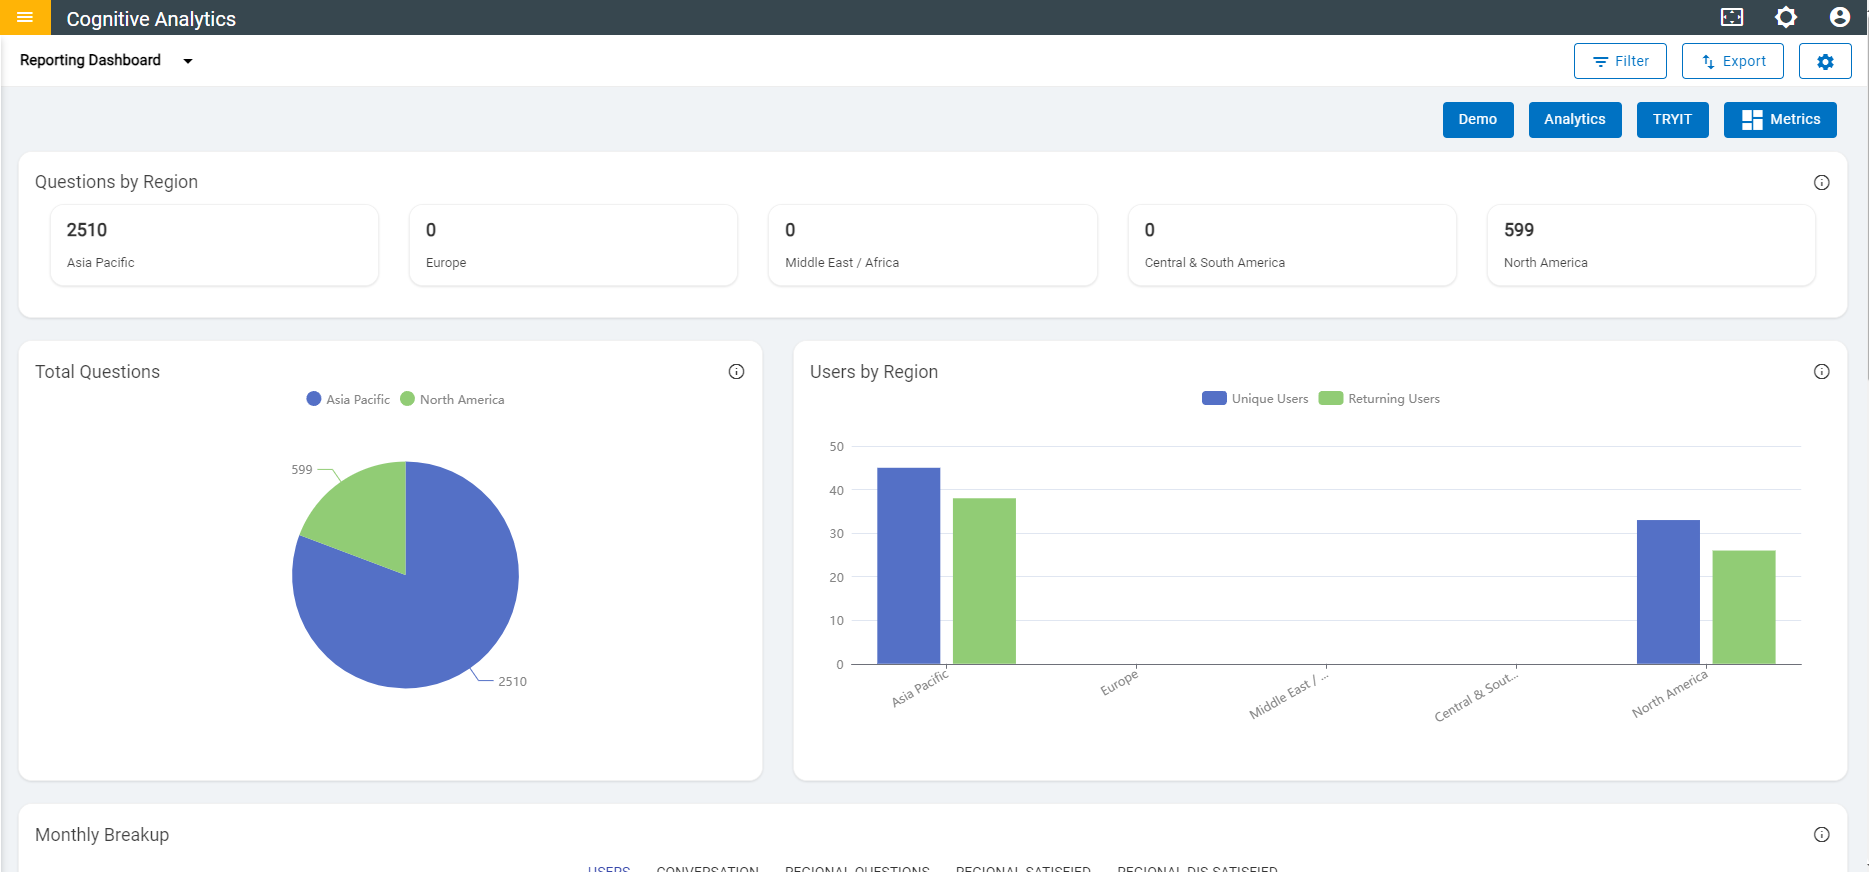Image resolution: width=1869 pixels, height=872 pixels.
Task: Expand the Reporting Dashboard dropdown
Action: (x=187, y=61)
